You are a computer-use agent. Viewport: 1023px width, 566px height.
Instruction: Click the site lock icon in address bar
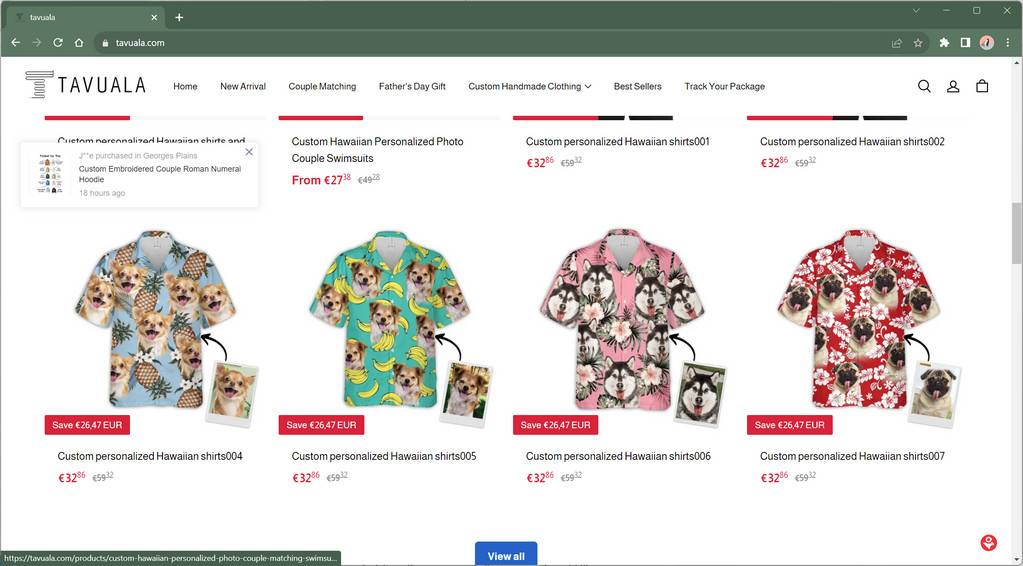click(104, 43)
